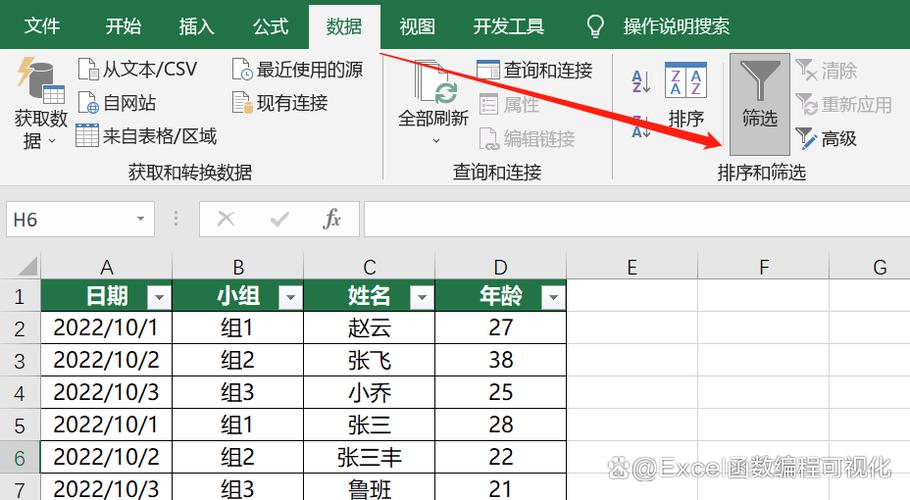Select column D header
This screenshot has width=910, height=500.
[x=501, y=267]
